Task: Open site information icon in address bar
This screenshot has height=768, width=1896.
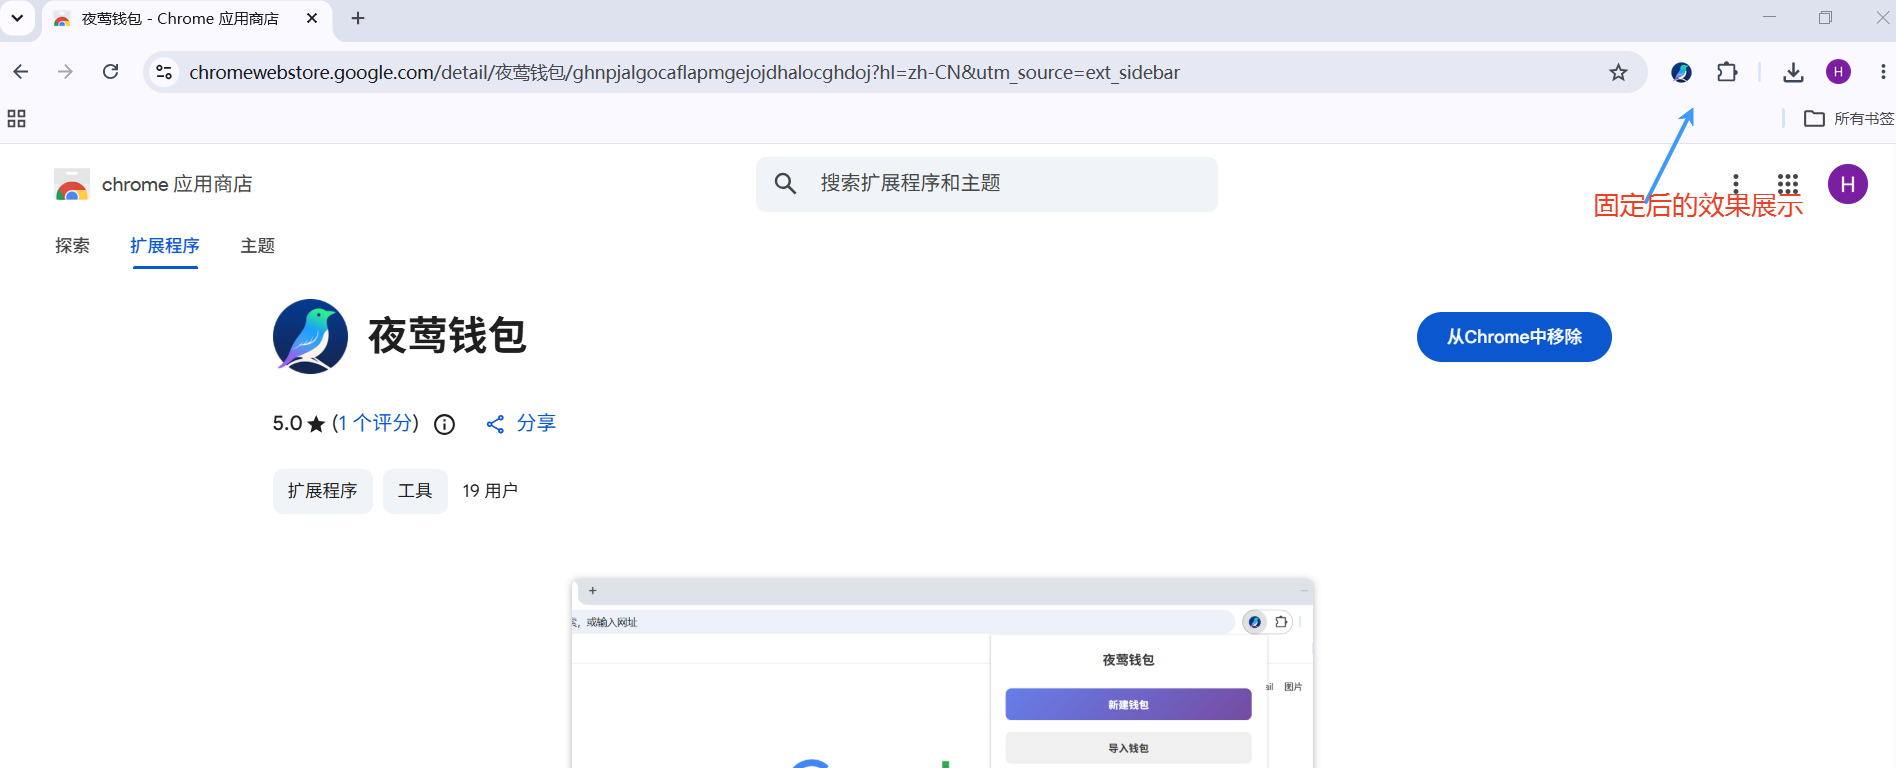Action: [x=164, y=72]
